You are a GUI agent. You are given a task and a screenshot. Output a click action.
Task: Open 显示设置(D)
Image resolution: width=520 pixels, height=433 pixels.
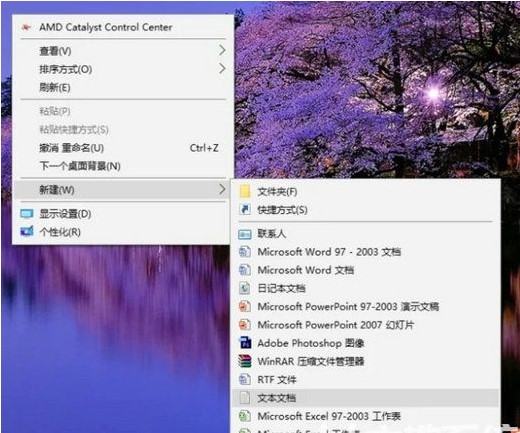tap(123, 214)
